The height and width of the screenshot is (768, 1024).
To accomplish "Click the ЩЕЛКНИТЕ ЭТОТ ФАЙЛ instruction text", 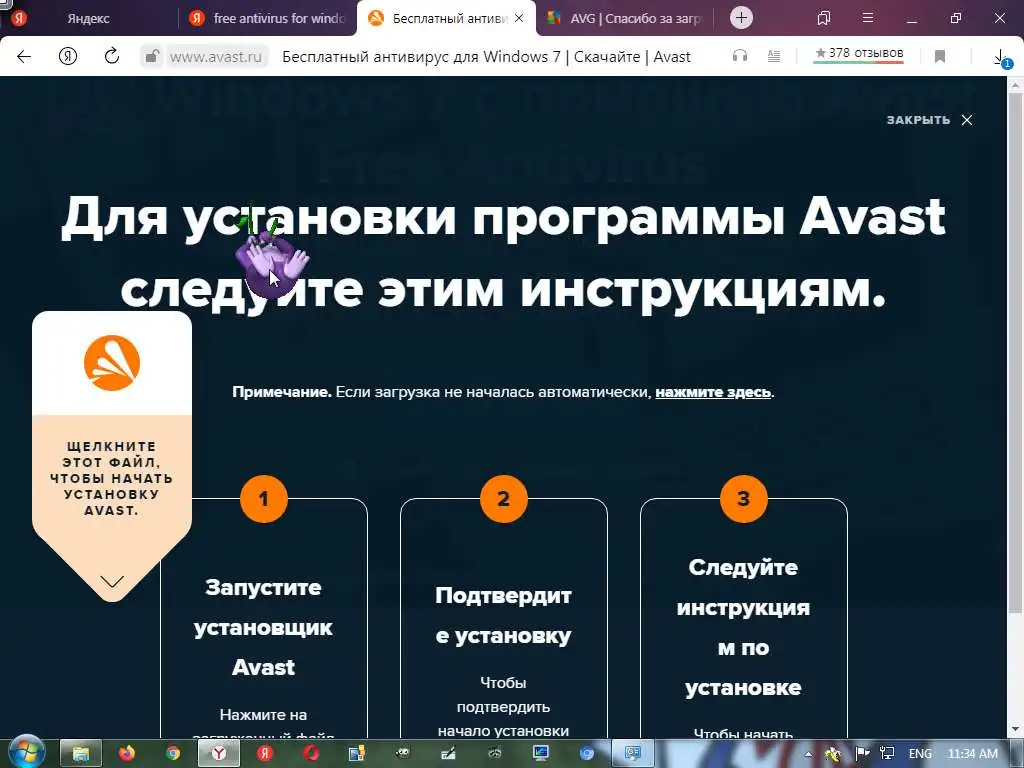I will coord(112,479).
